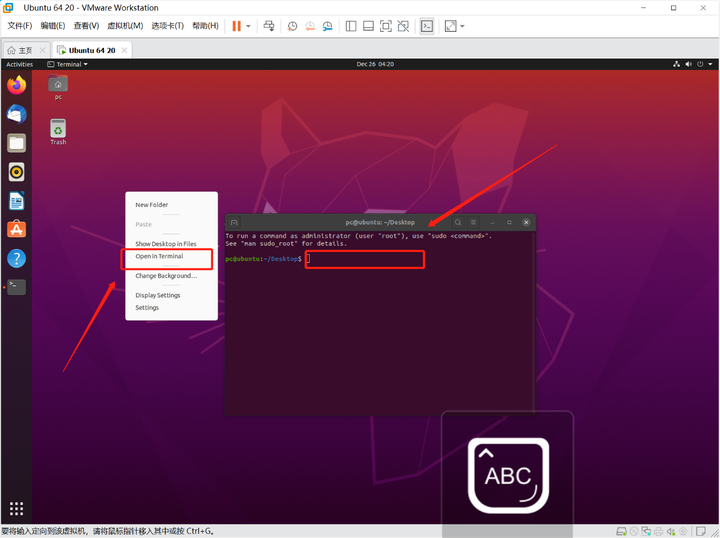Image resolution: width=720 pixels, height=538 pixels.
Task: Open the 查看(V) menu
Action: click(x=86, y=26)
